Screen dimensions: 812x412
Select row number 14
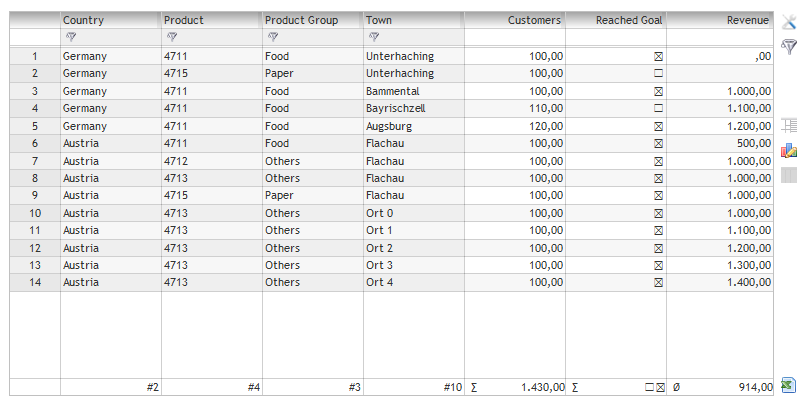click(35, 283)
